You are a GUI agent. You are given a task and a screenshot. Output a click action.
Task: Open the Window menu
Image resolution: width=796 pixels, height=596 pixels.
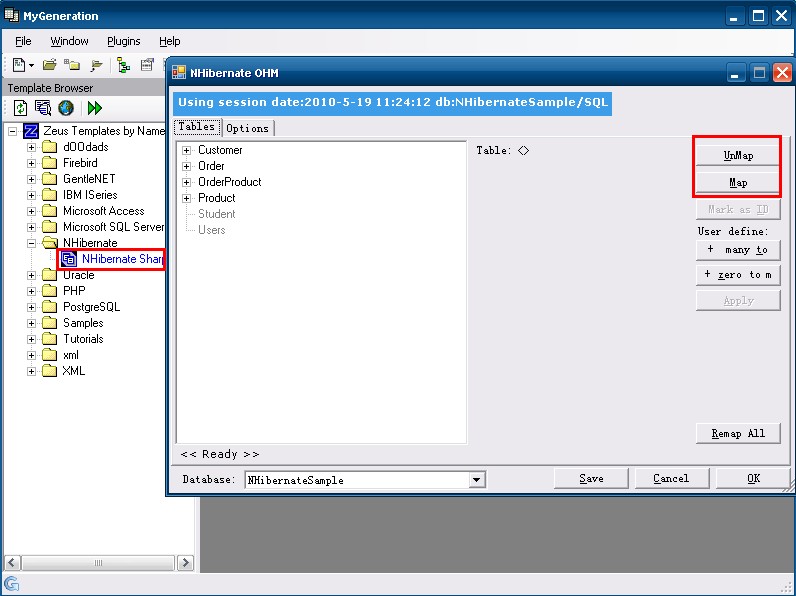tap(69, 41)
